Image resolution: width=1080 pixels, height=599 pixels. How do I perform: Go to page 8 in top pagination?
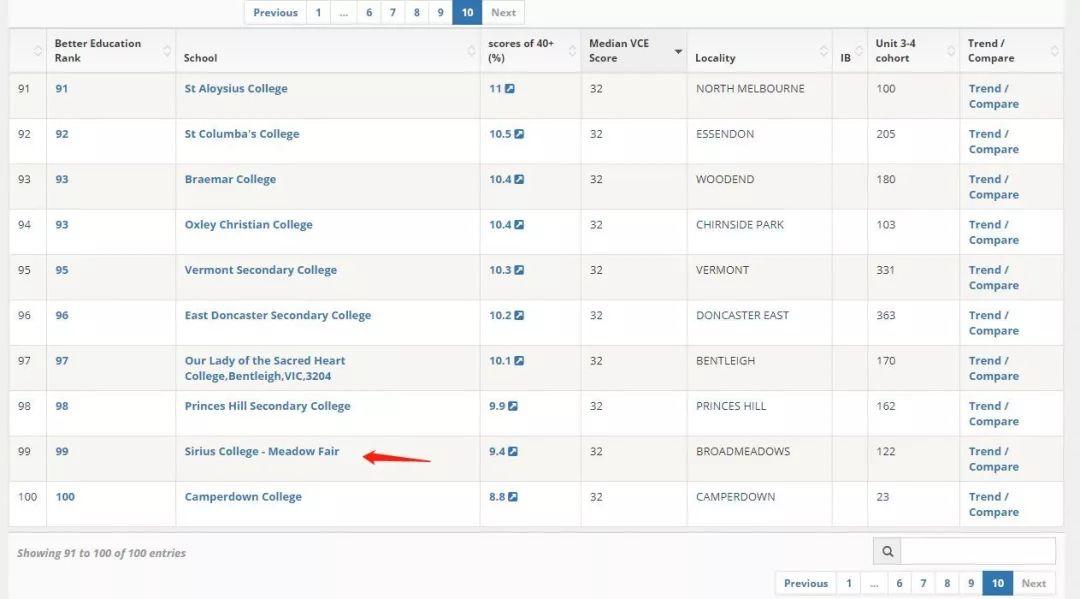point(417,12)
